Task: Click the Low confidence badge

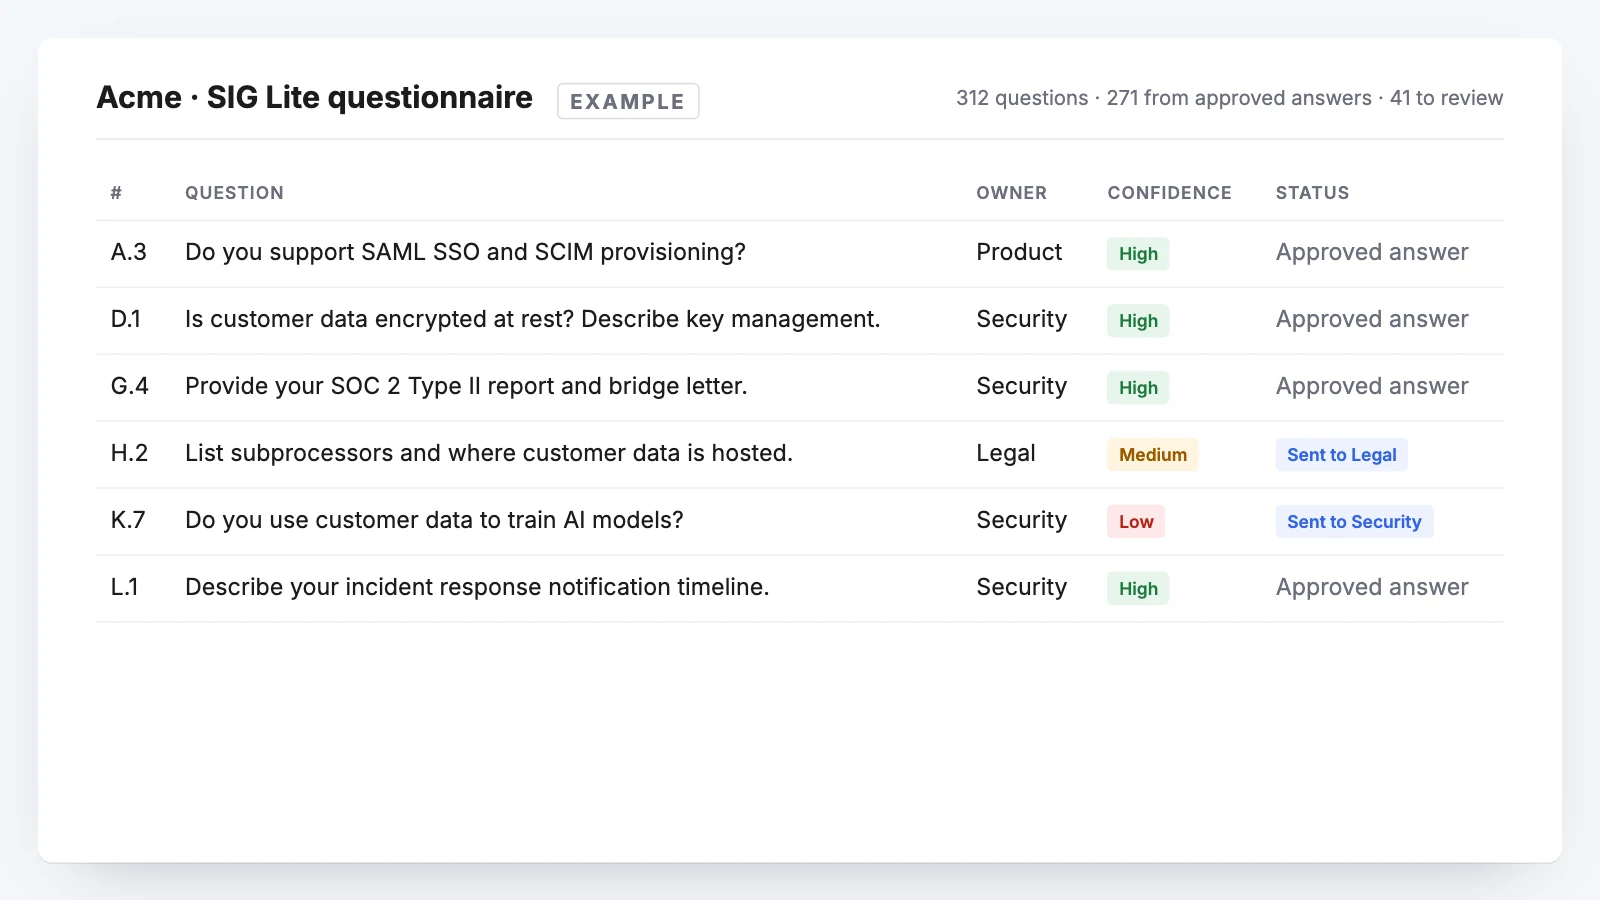Action: (x=1136, y=522)
